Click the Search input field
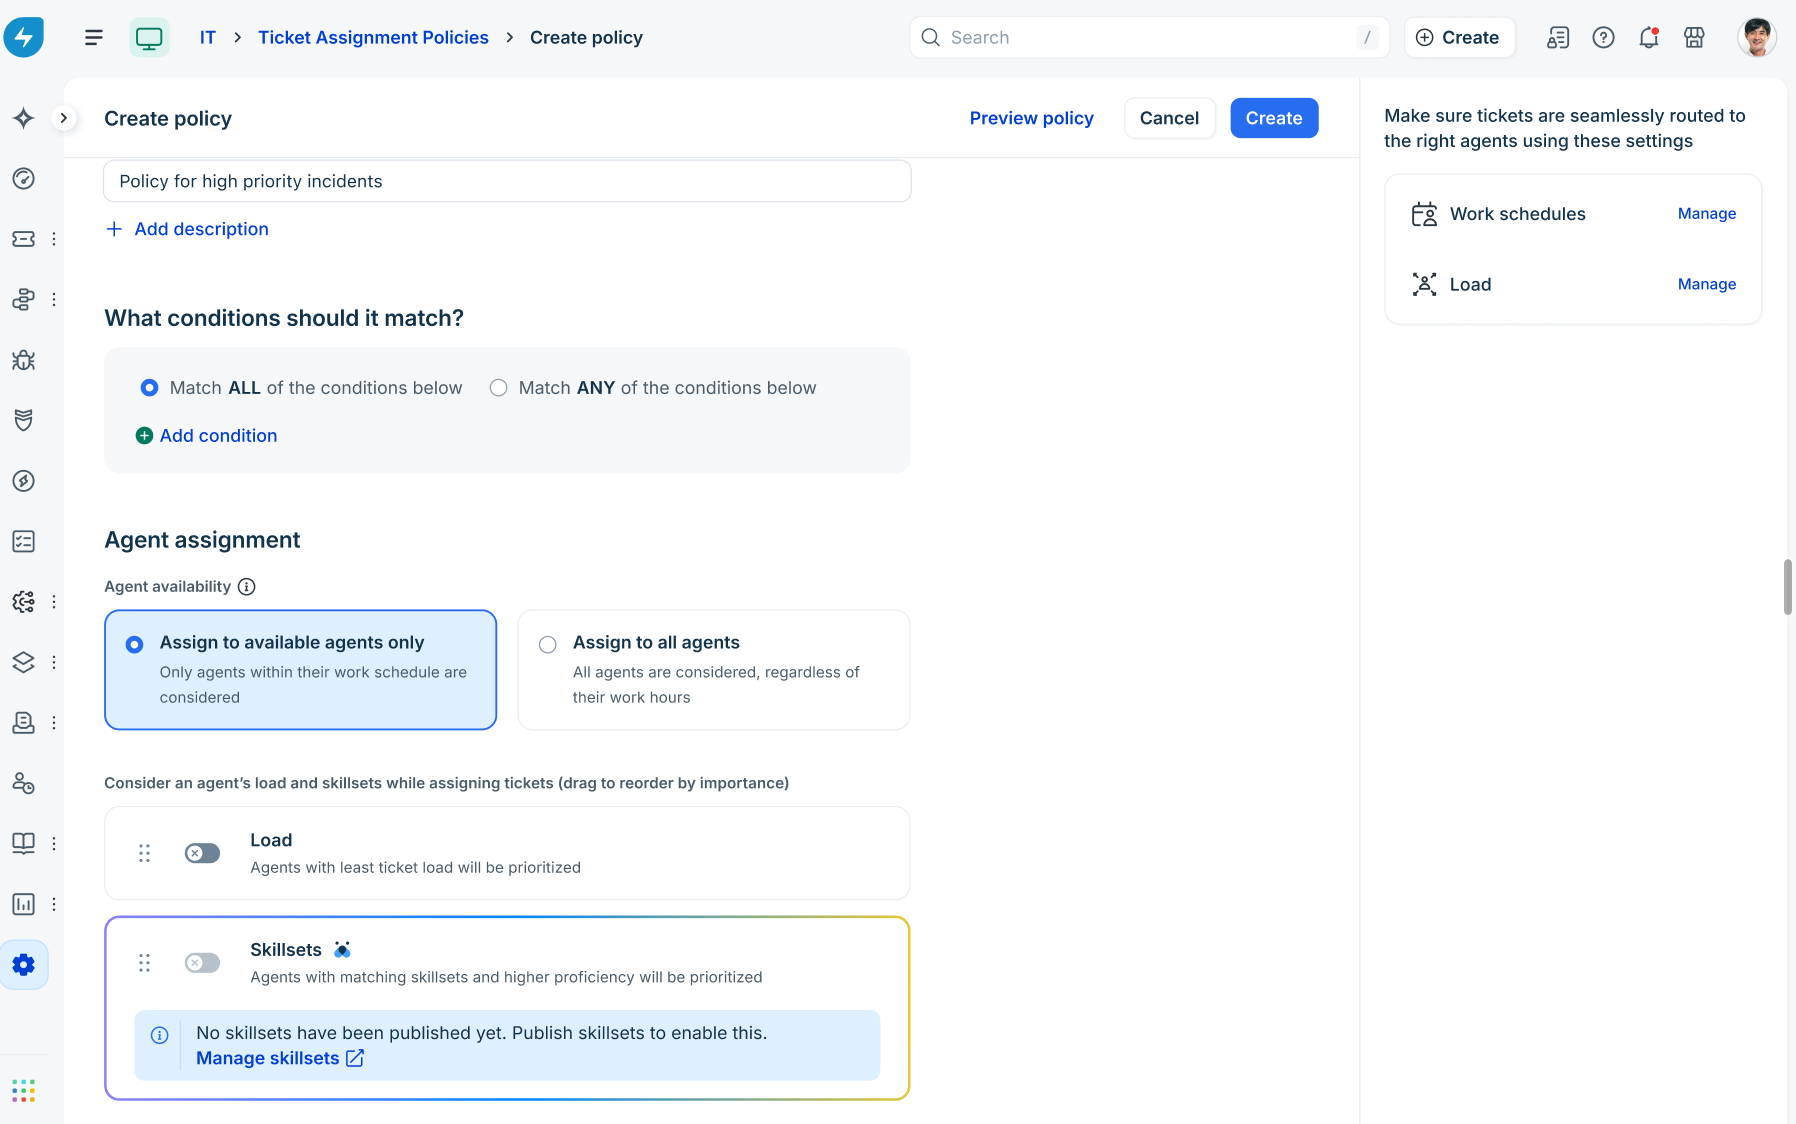 pos(1149,38)
